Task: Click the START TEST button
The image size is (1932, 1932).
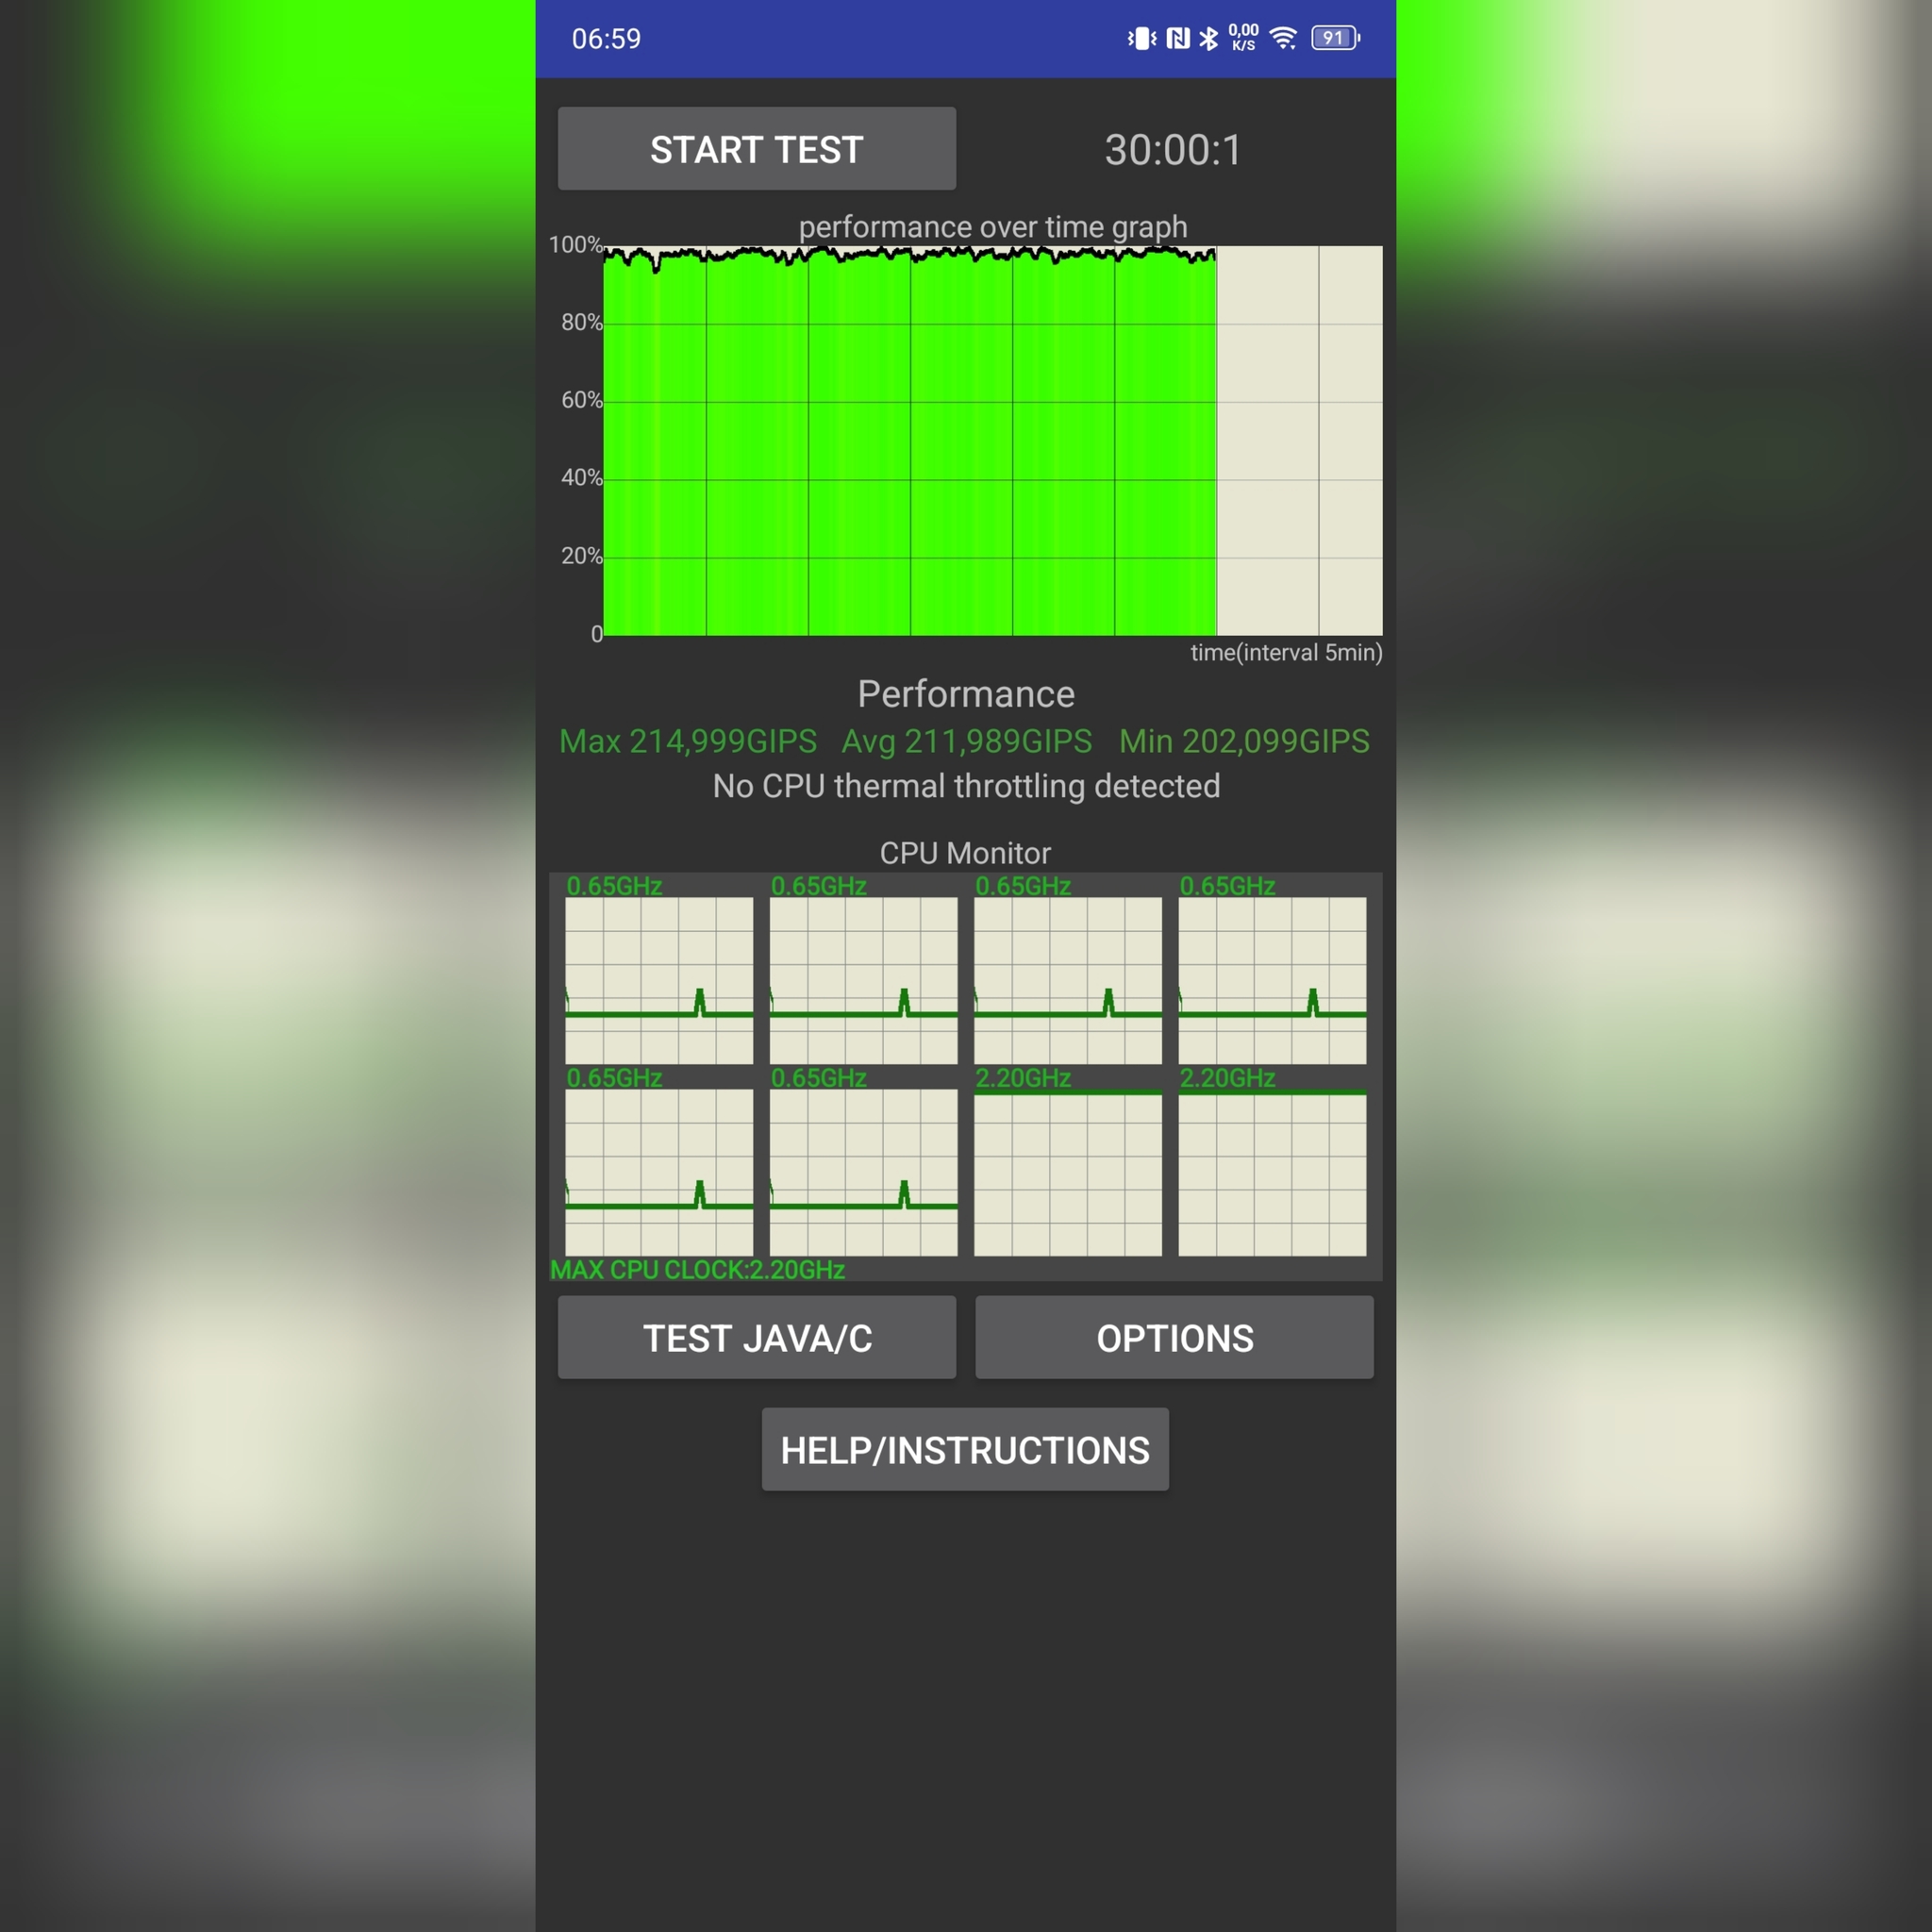Action: (x=758, y=149)
